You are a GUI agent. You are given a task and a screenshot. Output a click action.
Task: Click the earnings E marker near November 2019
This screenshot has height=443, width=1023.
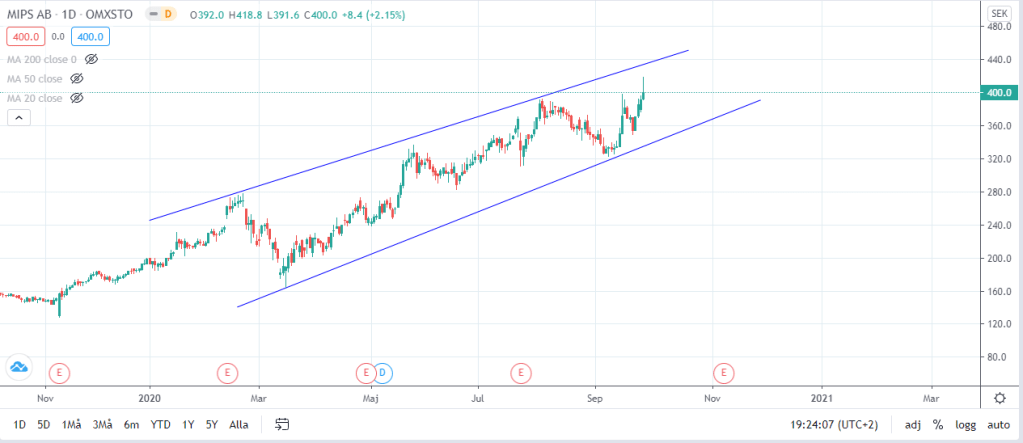[60, 373]
